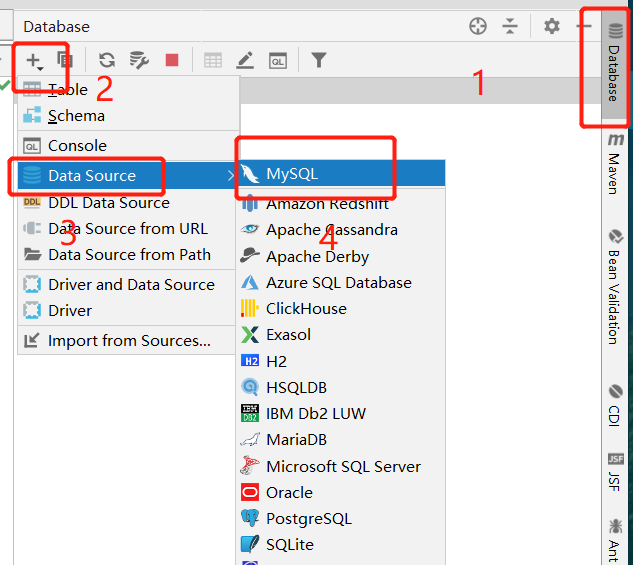The width and height of the screenshot is (633, 565).
Task: Select H2 data source
Action: pos(341,361)
